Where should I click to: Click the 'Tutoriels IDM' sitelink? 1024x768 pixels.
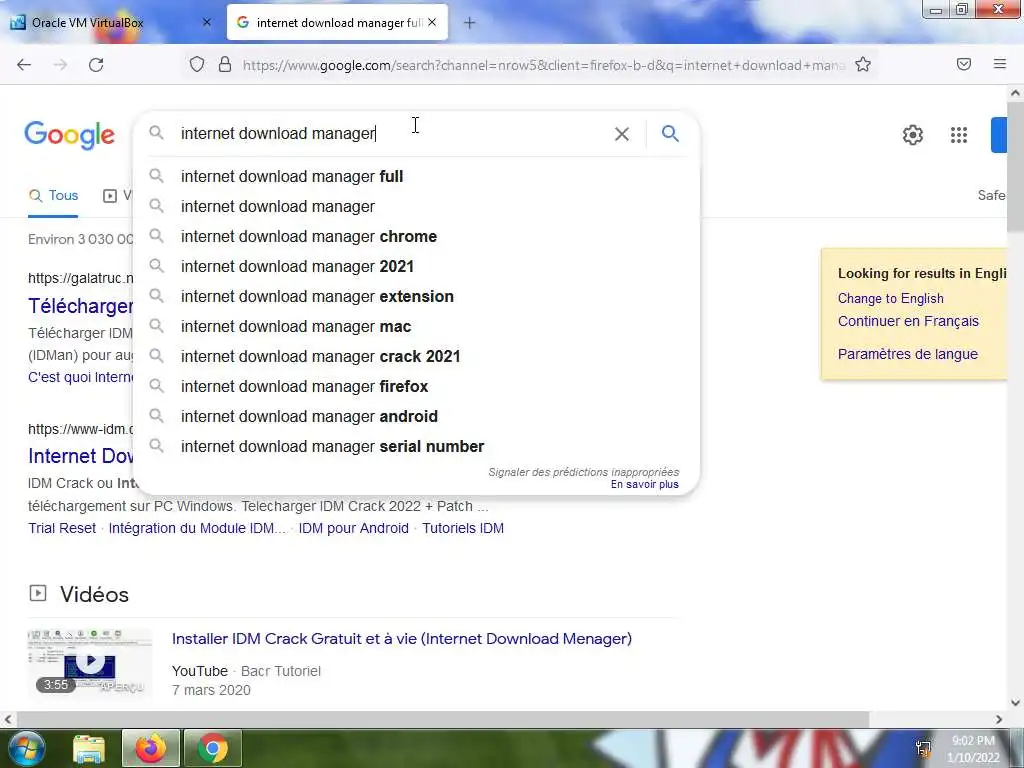[x=463, y=528]
